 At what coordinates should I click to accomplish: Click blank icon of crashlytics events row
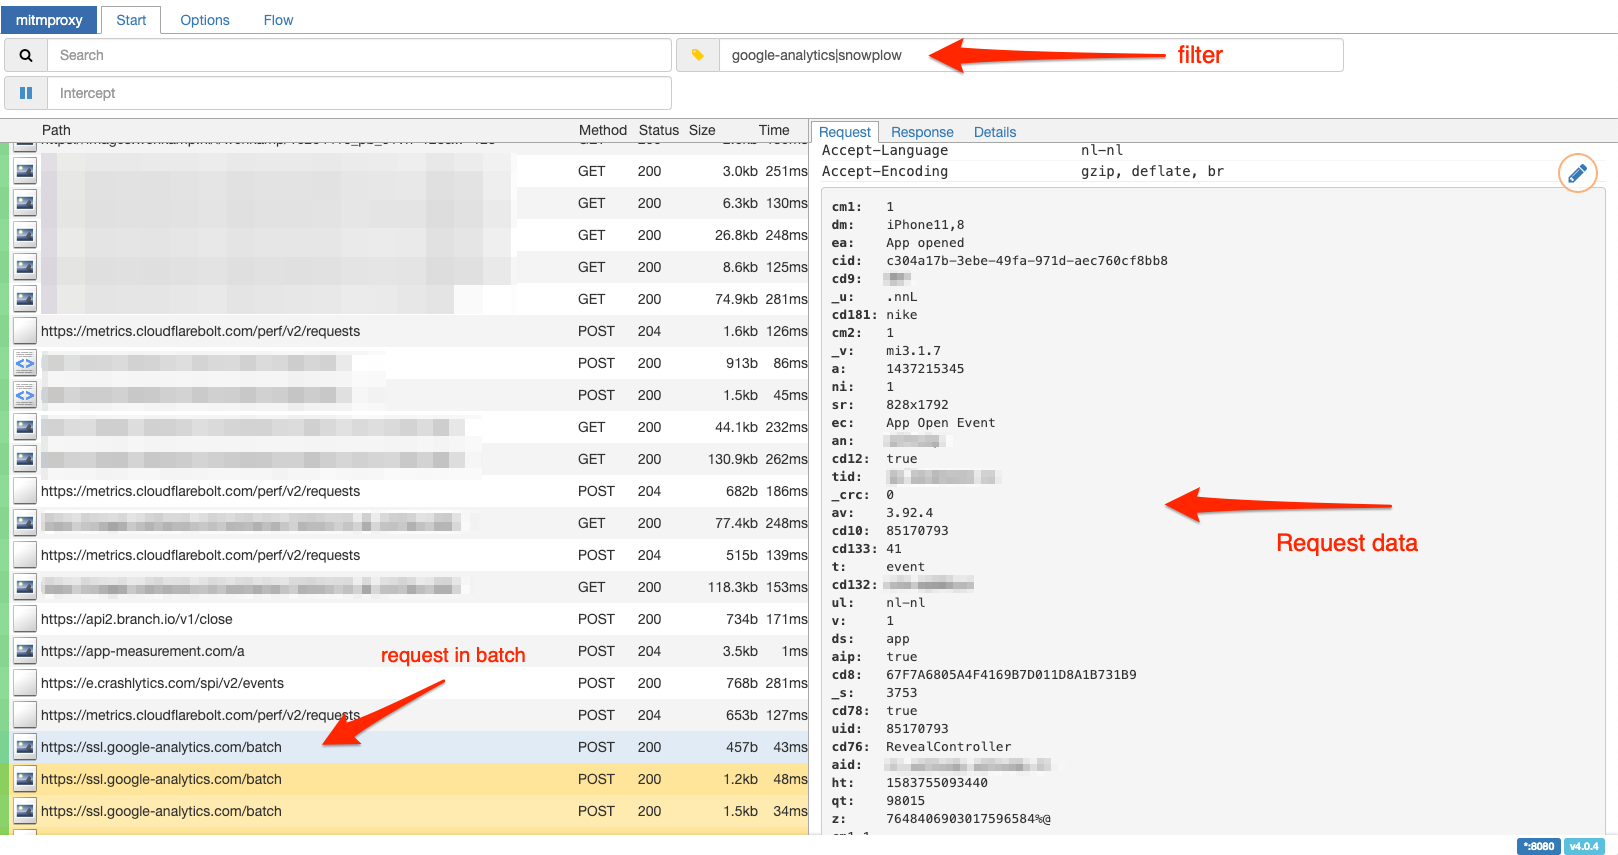(x=25, y=683)
